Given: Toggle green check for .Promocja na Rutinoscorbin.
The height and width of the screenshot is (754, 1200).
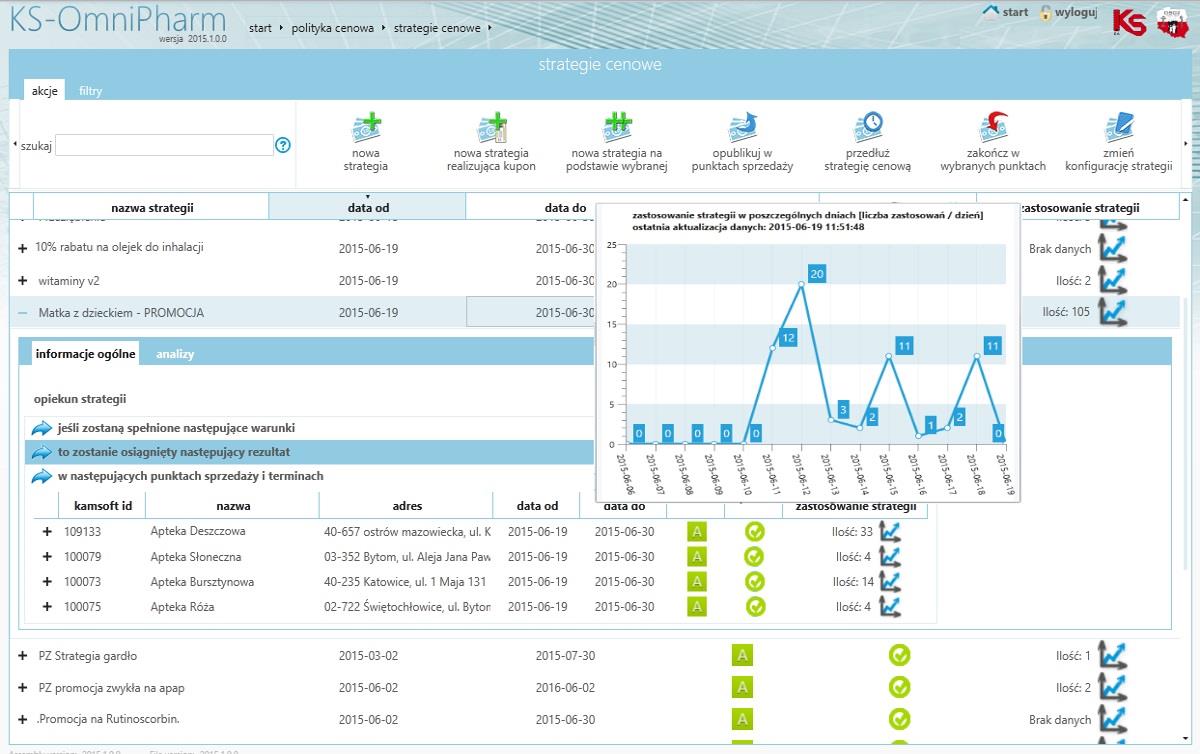Looking at the screenshot, I should click(900, 719).
